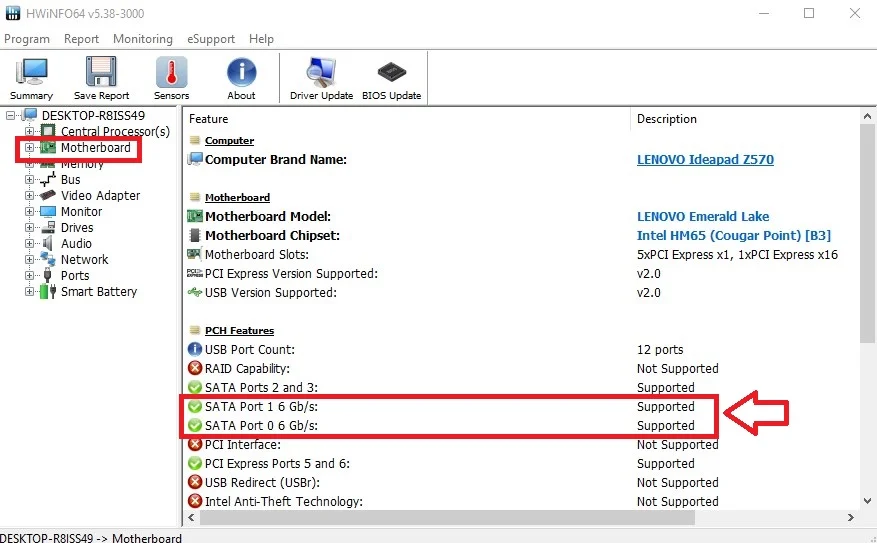Select the Motherboard Slots row

coord(523,255)
